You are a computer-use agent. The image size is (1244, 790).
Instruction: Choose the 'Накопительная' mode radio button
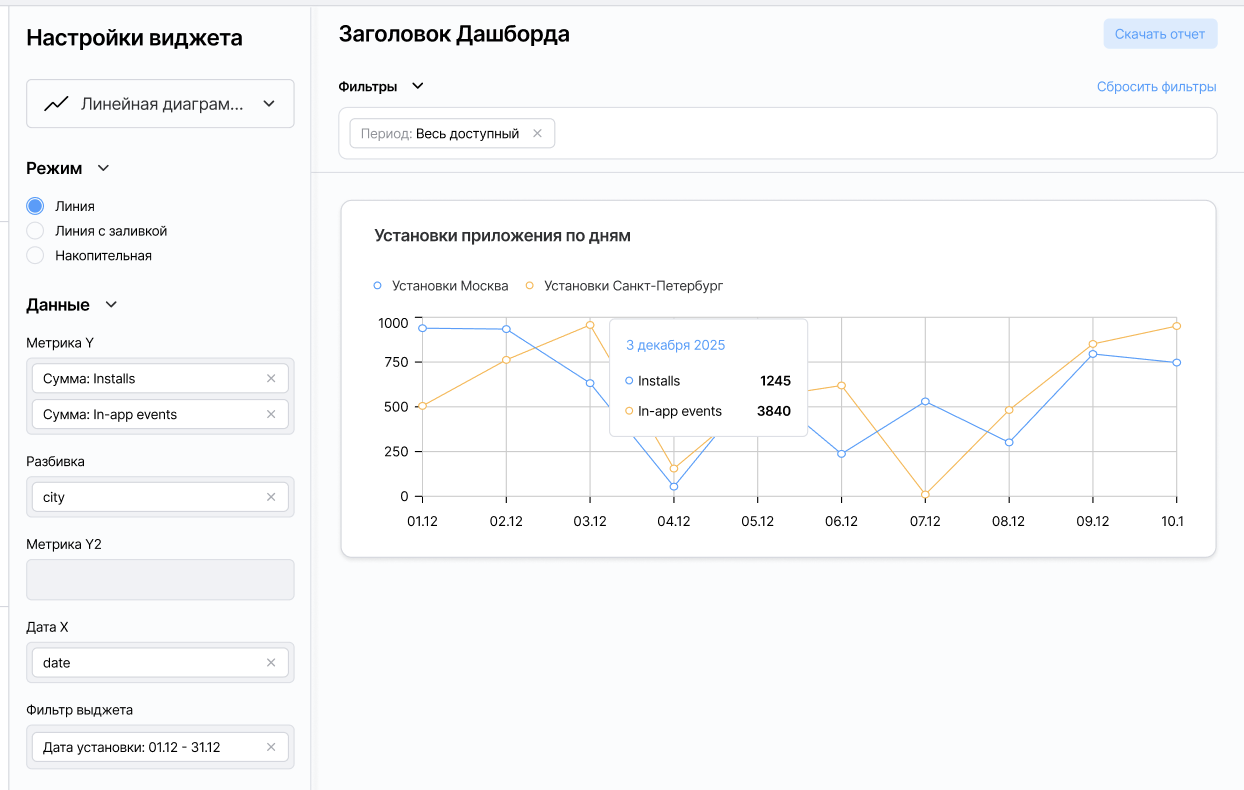click(x=35, y=256)
